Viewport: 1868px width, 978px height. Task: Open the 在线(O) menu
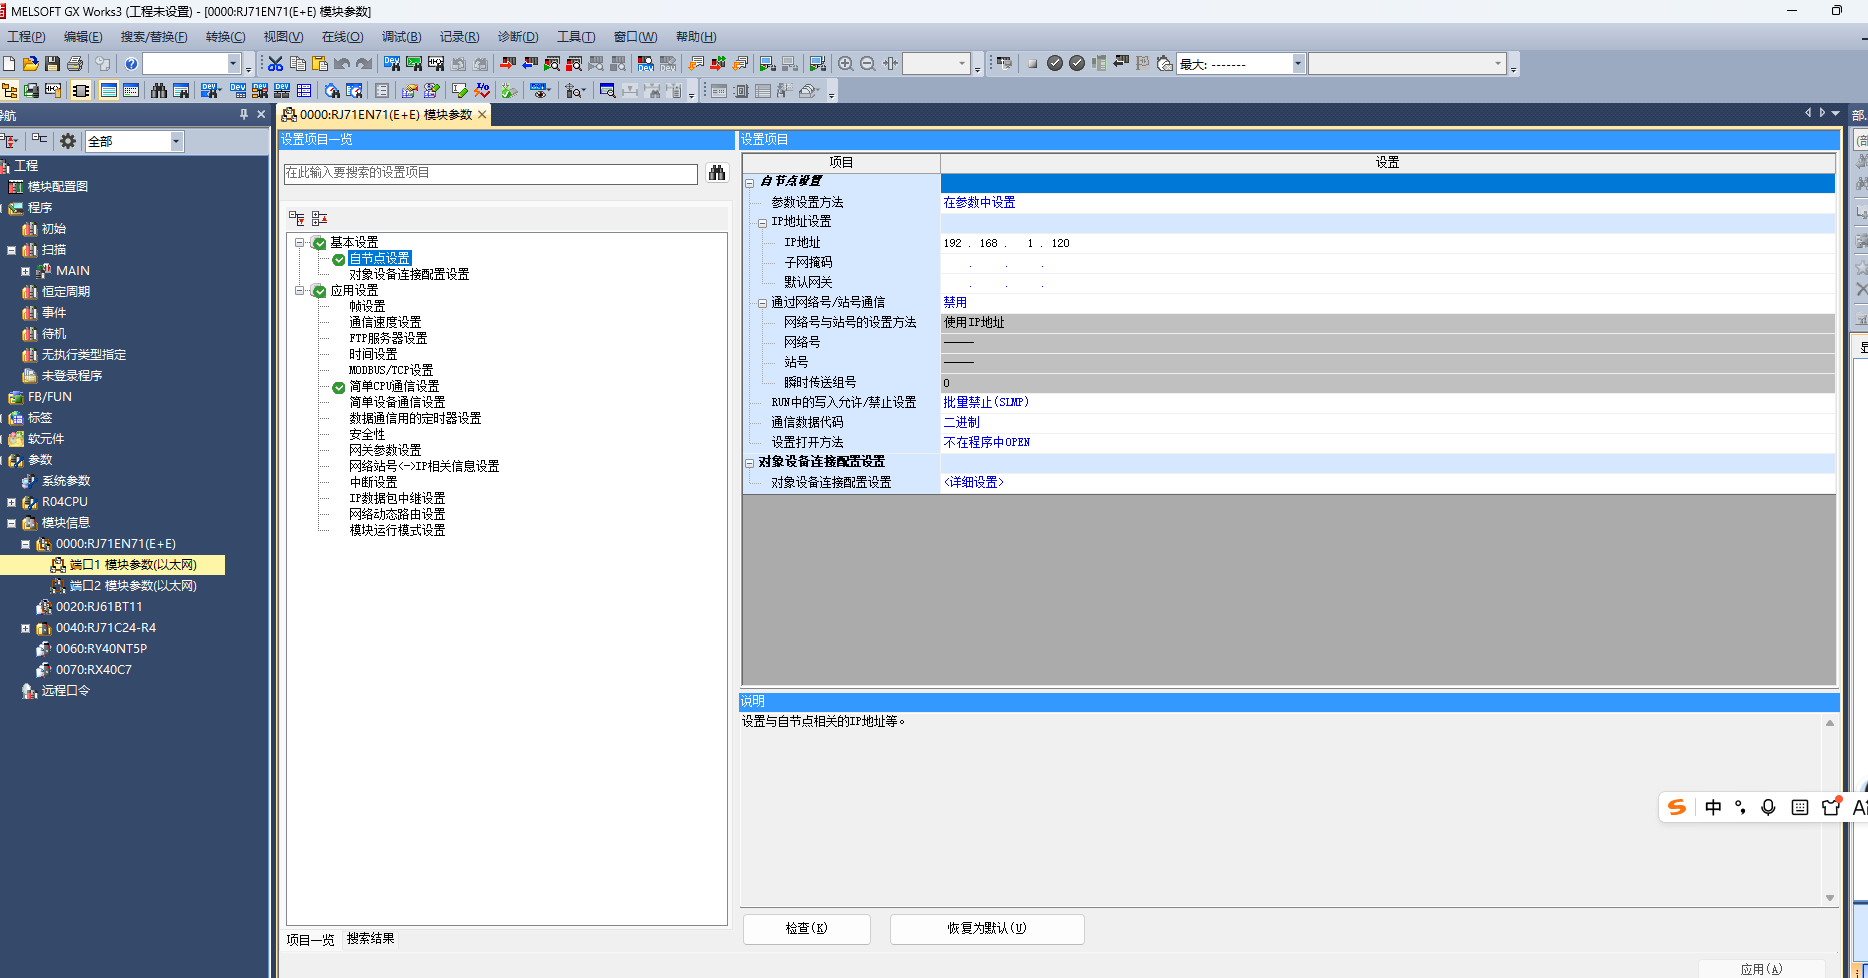(342, 37)
